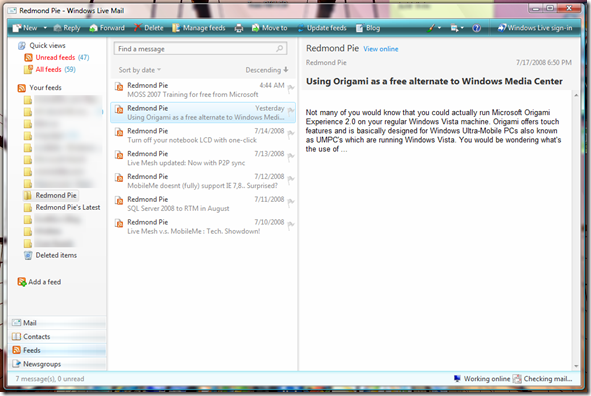Open MobileMe doesnt support IE item
Viewport: 591px width, 396px height.
click(203, 181)
